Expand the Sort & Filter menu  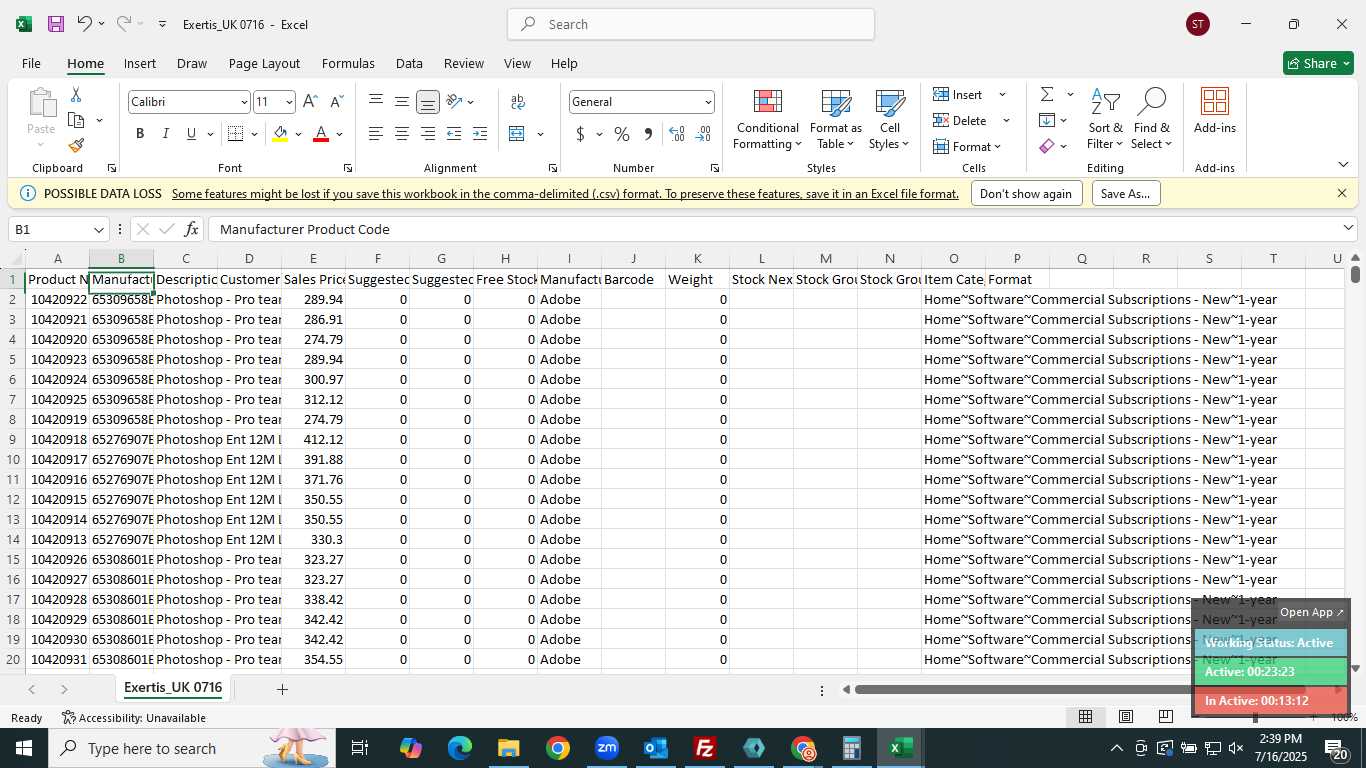1106,118
